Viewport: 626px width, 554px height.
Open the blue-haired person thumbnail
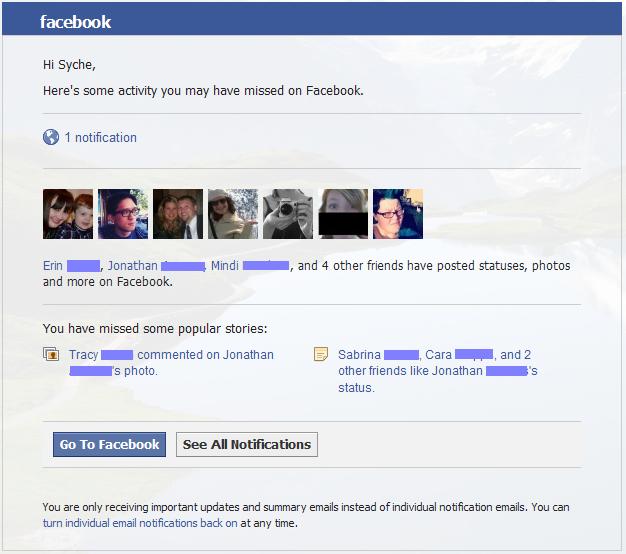[398, 214]
